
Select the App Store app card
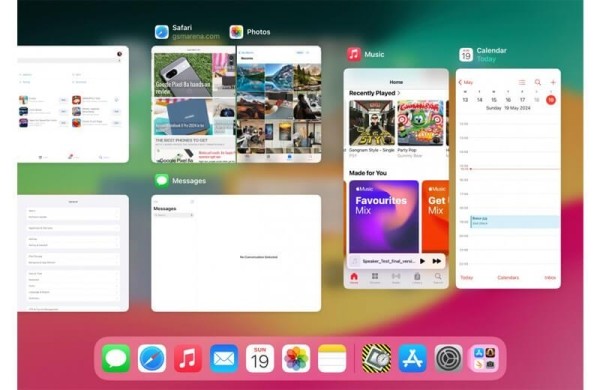tap(73, 104)
